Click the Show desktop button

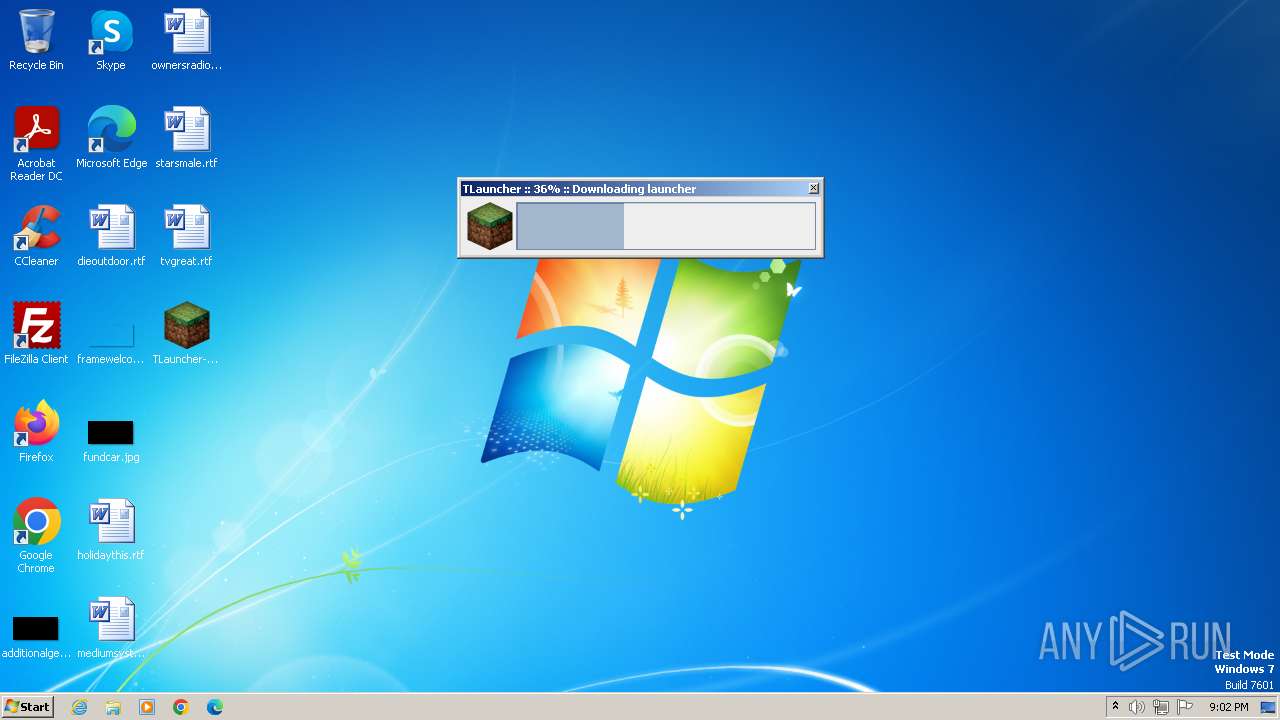click(x=1269, y=707)
